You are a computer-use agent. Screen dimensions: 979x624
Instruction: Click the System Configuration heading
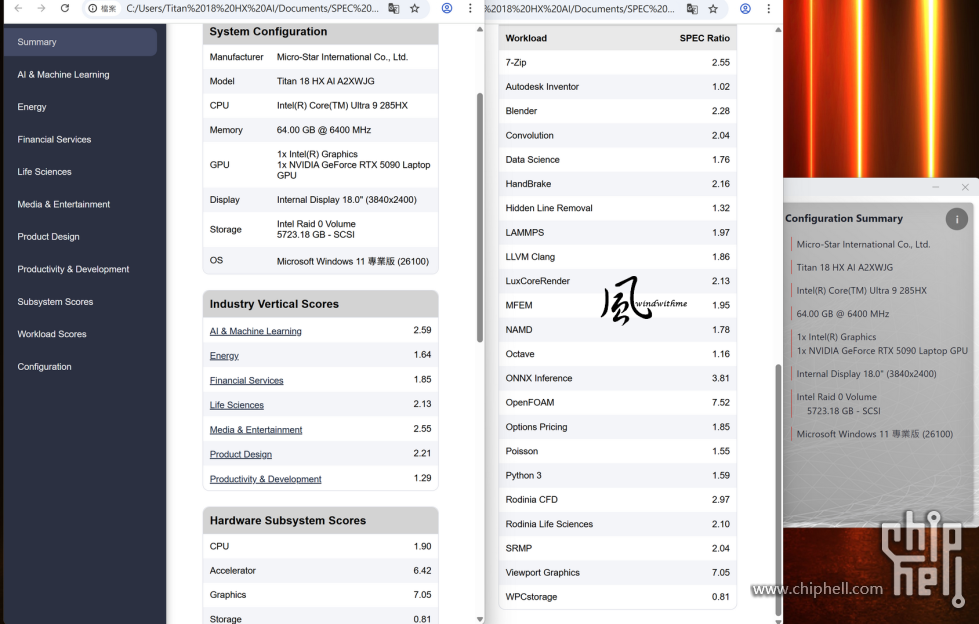click(x=268, y=32)
